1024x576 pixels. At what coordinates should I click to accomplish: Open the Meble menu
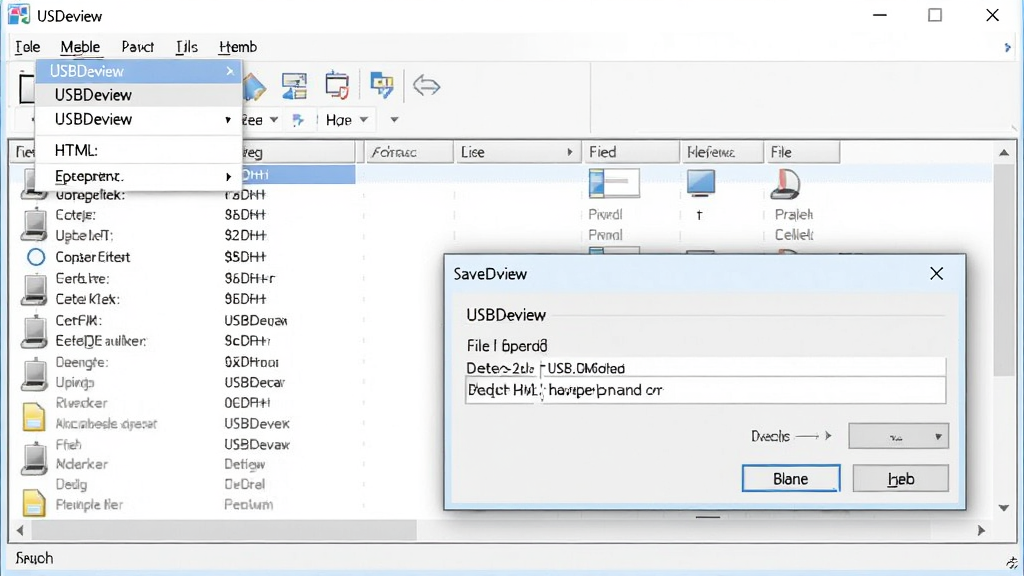click(x=80, y=47)
